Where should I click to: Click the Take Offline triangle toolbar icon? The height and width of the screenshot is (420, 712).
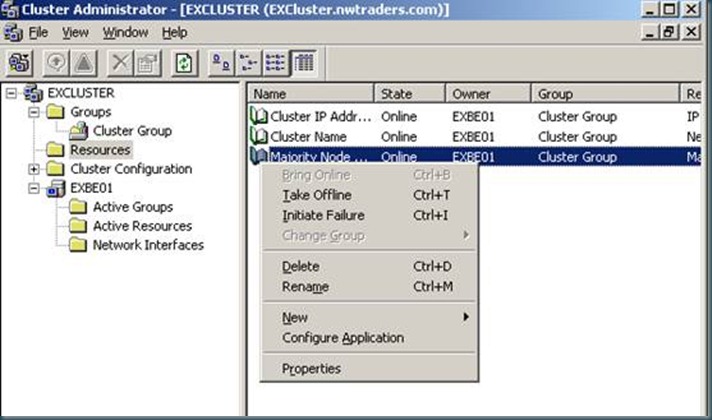coord(84,62)
